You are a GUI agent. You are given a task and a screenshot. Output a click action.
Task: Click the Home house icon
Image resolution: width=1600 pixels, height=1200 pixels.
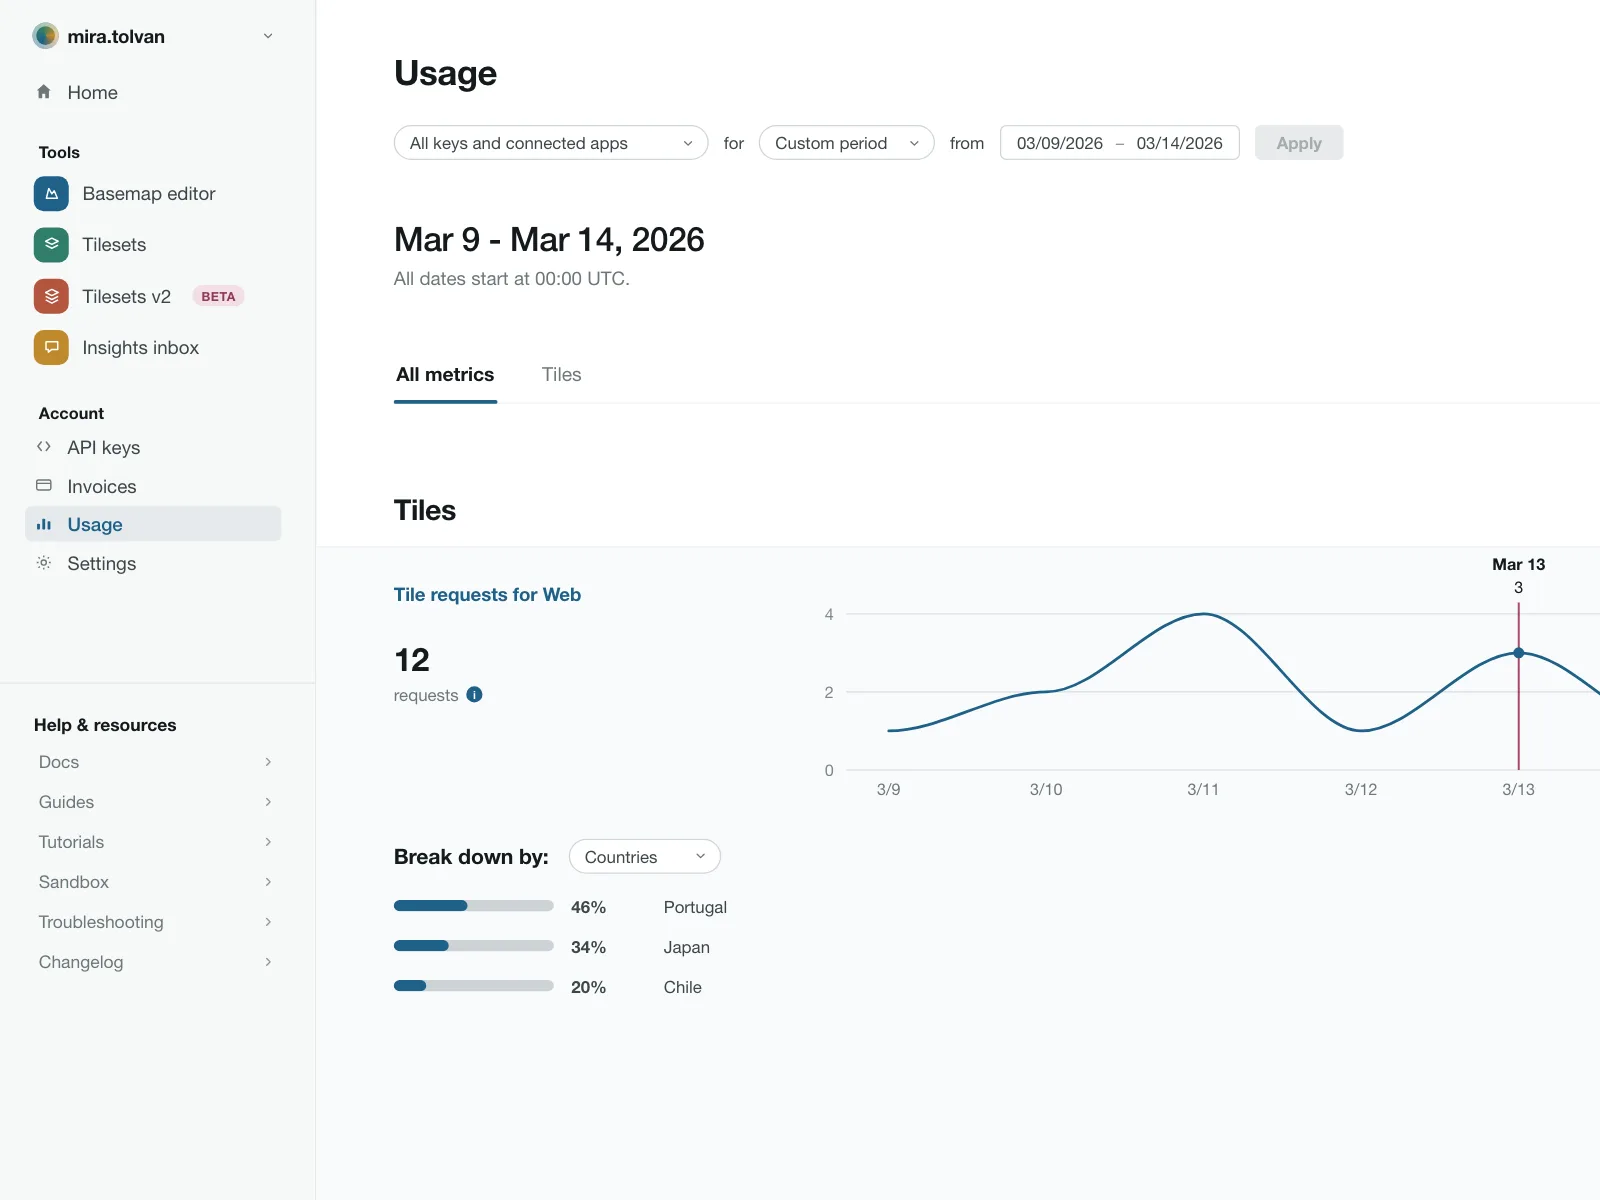pyautogui.click(x=44, y=92)
